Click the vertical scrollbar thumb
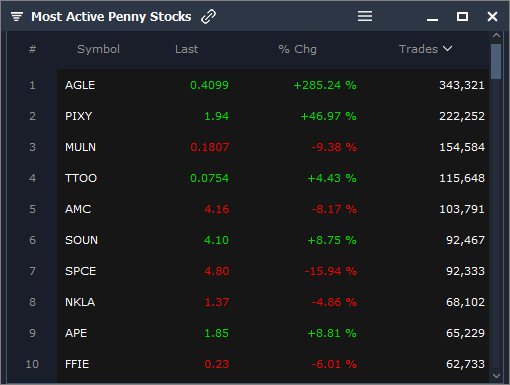Screen dimensions: 510x385 coord(496,61)
